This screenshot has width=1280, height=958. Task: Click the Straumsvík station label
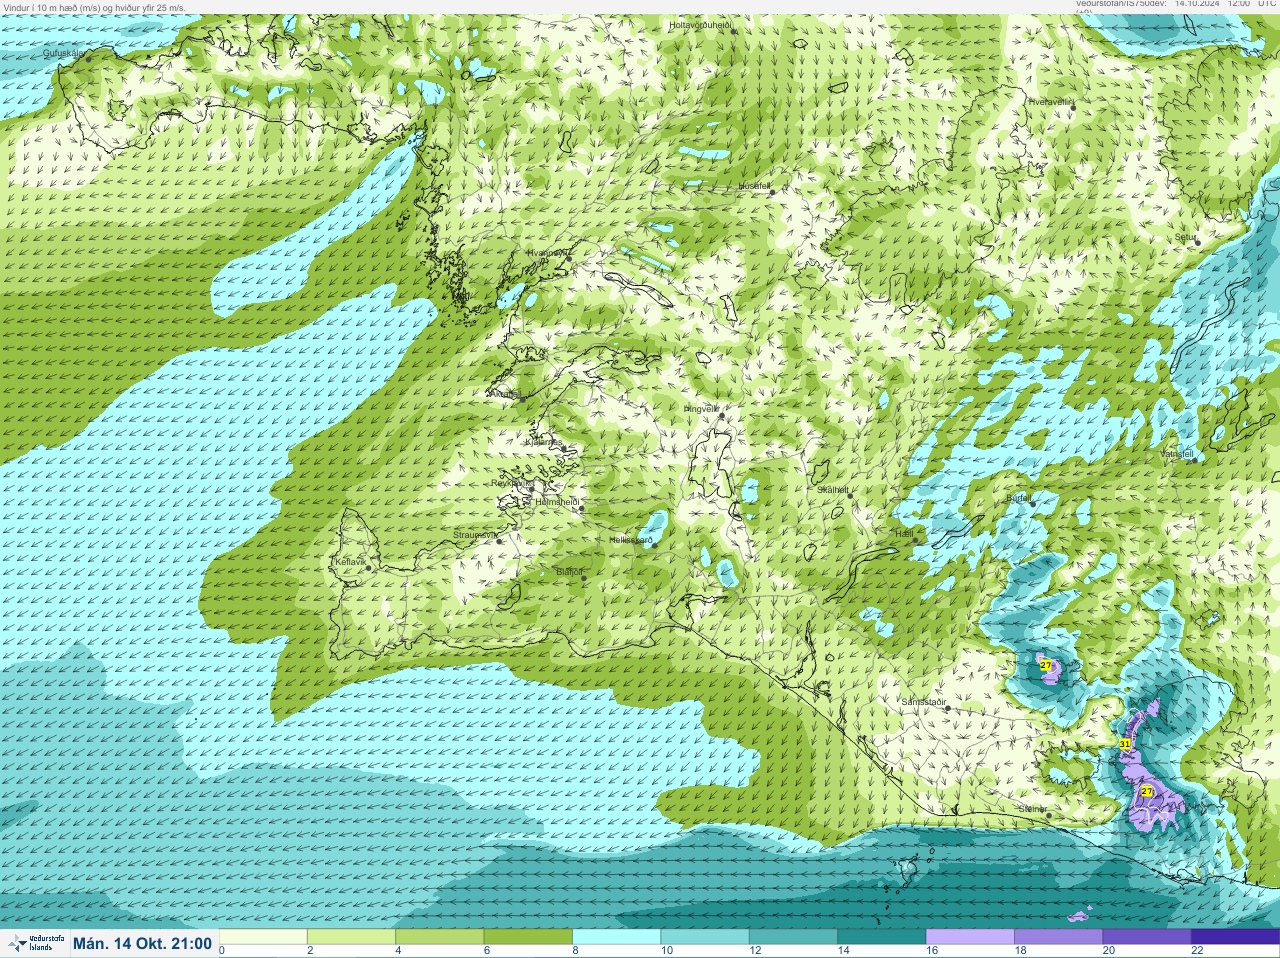475,535
